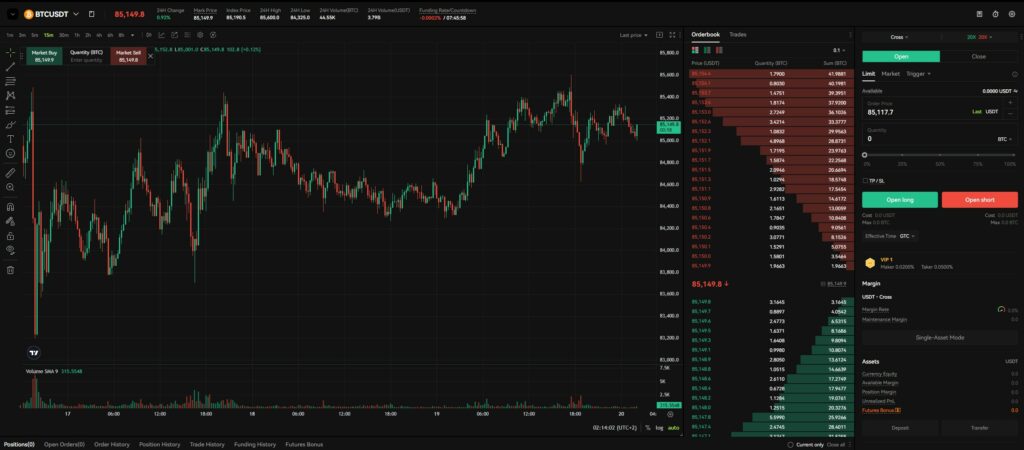Select the Close position tab

click(x=978, y=57)
